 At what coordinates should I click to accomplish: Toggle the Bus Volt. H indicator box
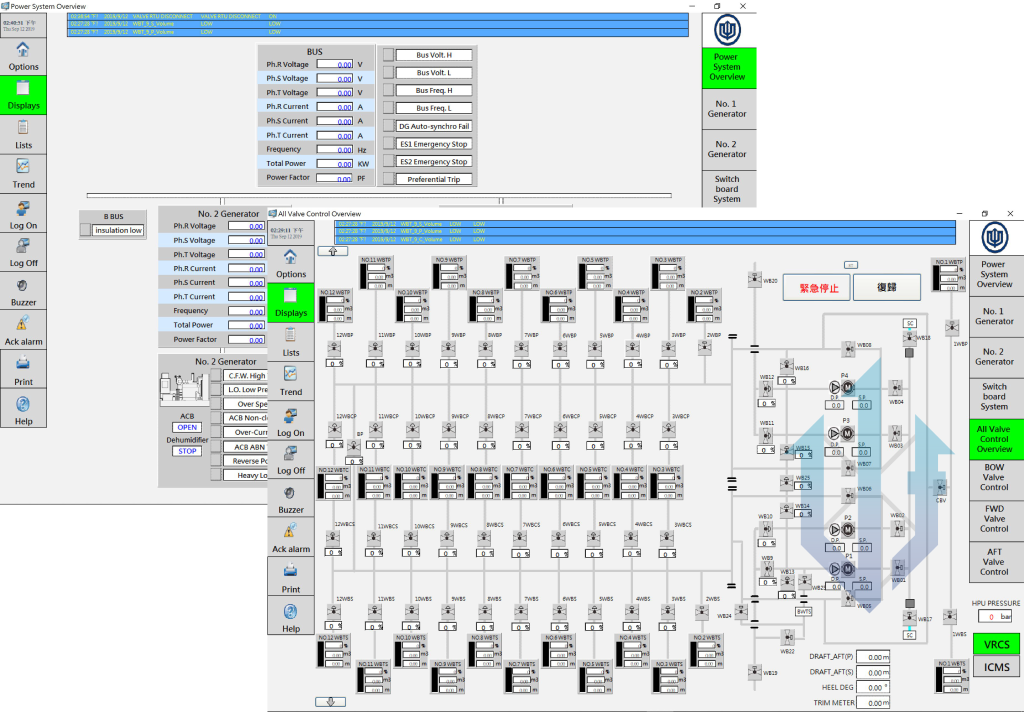pos(388,55)
